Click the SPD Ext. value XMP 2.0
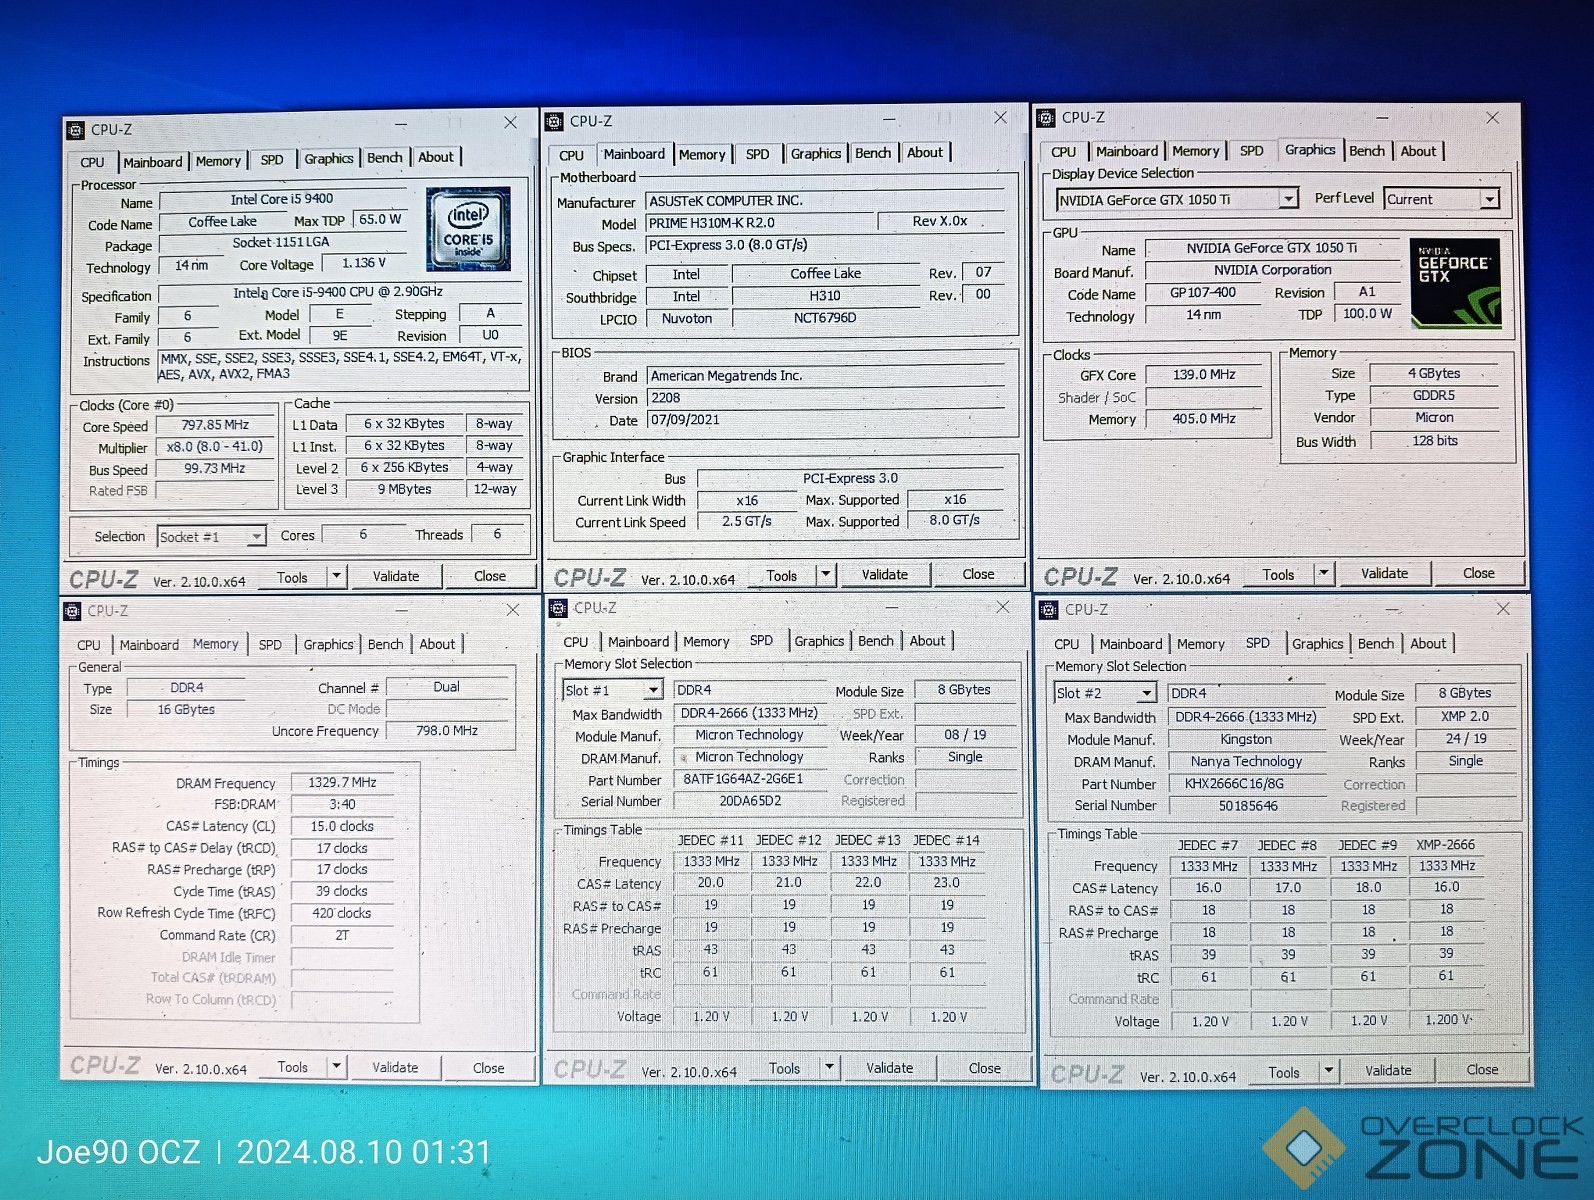Viewport: 1594px width, 1200px height. point(1466,717)
